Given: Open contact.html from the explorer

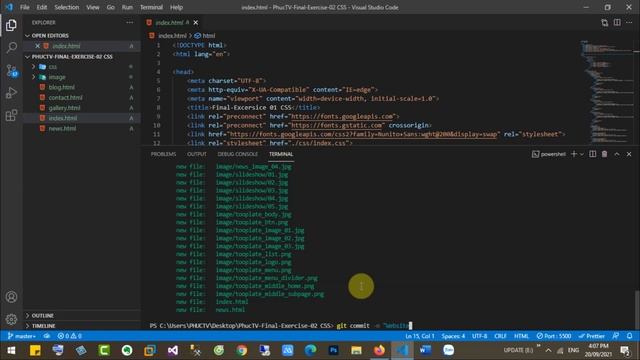Looking at the screenshot, I should [x=65, y=98].
